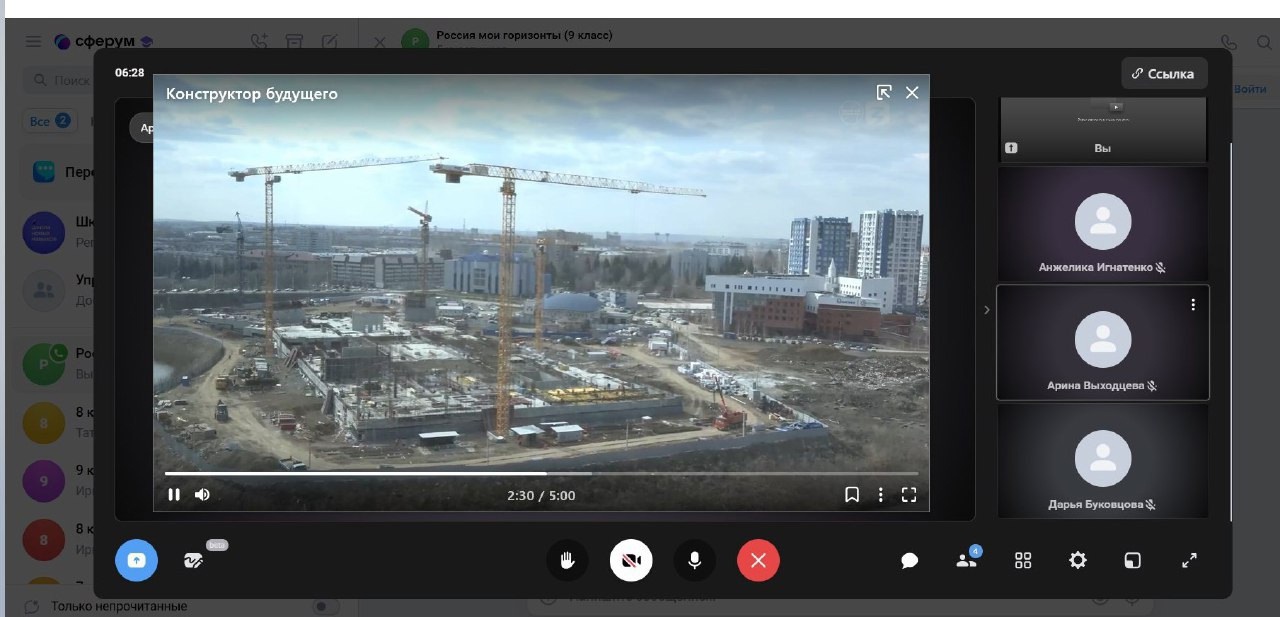Screen dimensions: 1280x617
Task: Mute the video player volume icon
Action: point(202,494)
